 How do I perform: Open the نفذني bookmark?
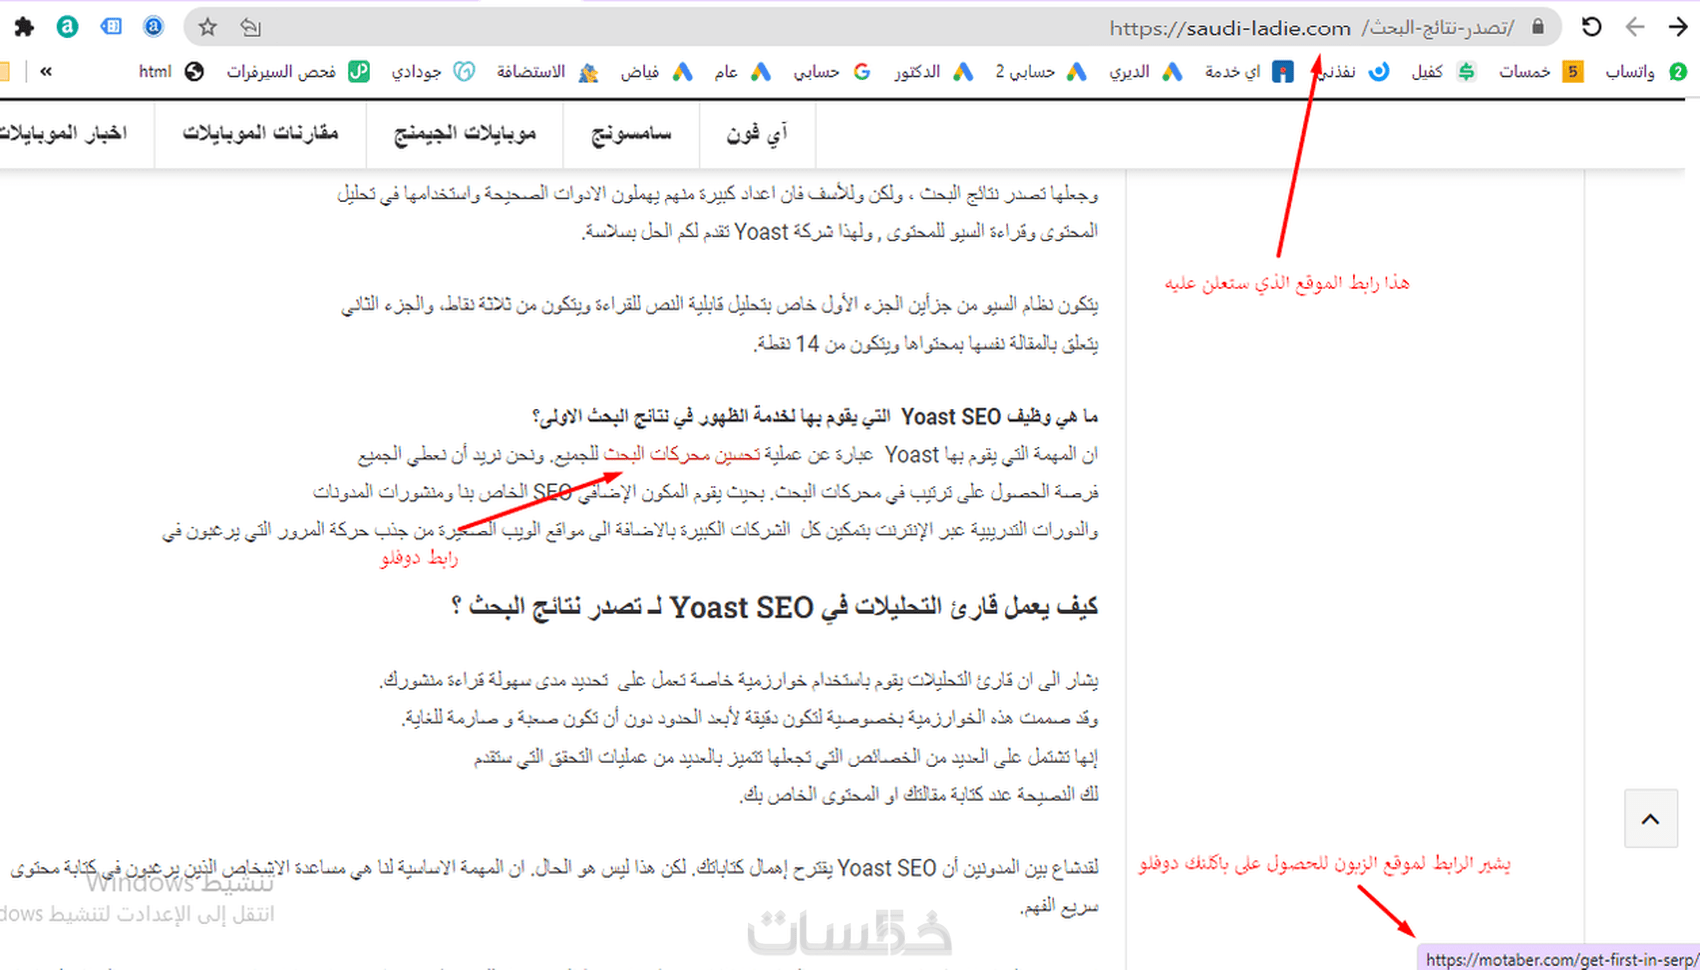(x=1352, y=72)
